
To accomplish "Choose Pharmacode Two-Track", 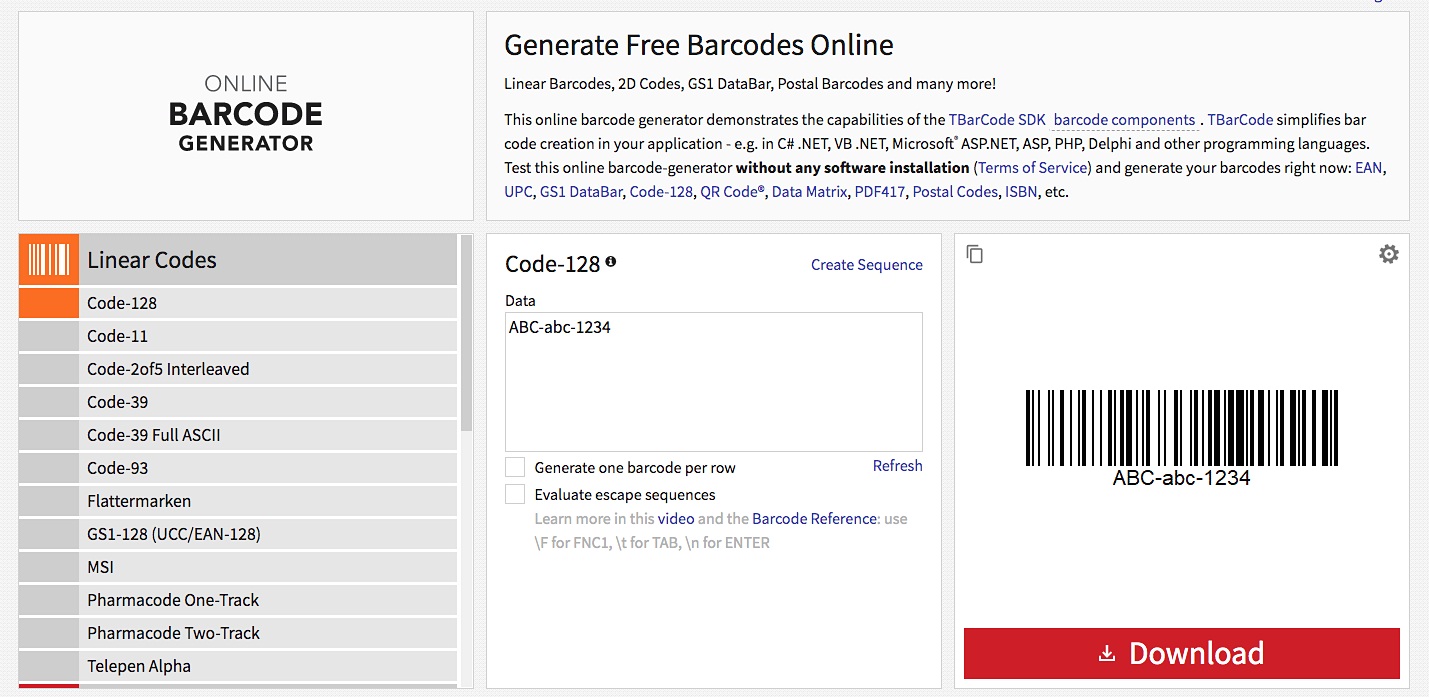I will coord(238,633).
